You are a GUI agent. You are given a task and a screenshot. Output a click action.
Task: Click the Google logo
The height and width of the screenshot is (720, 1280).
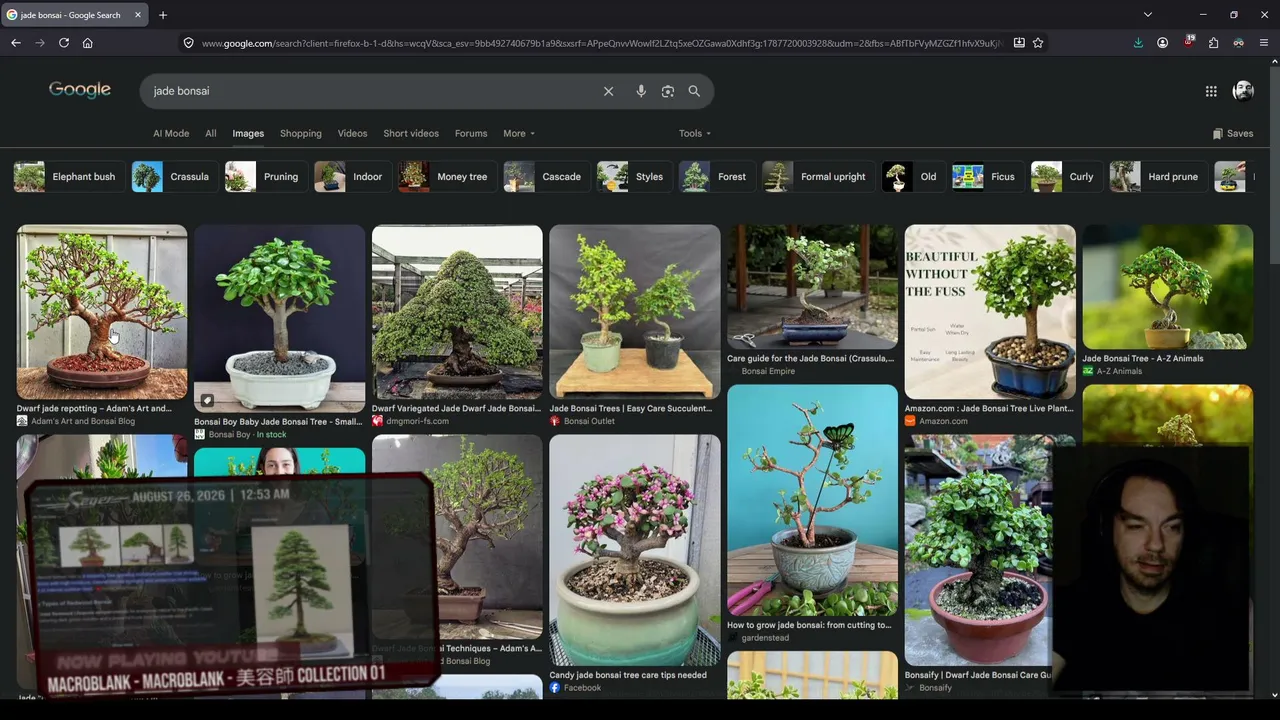tap(80, 90)
